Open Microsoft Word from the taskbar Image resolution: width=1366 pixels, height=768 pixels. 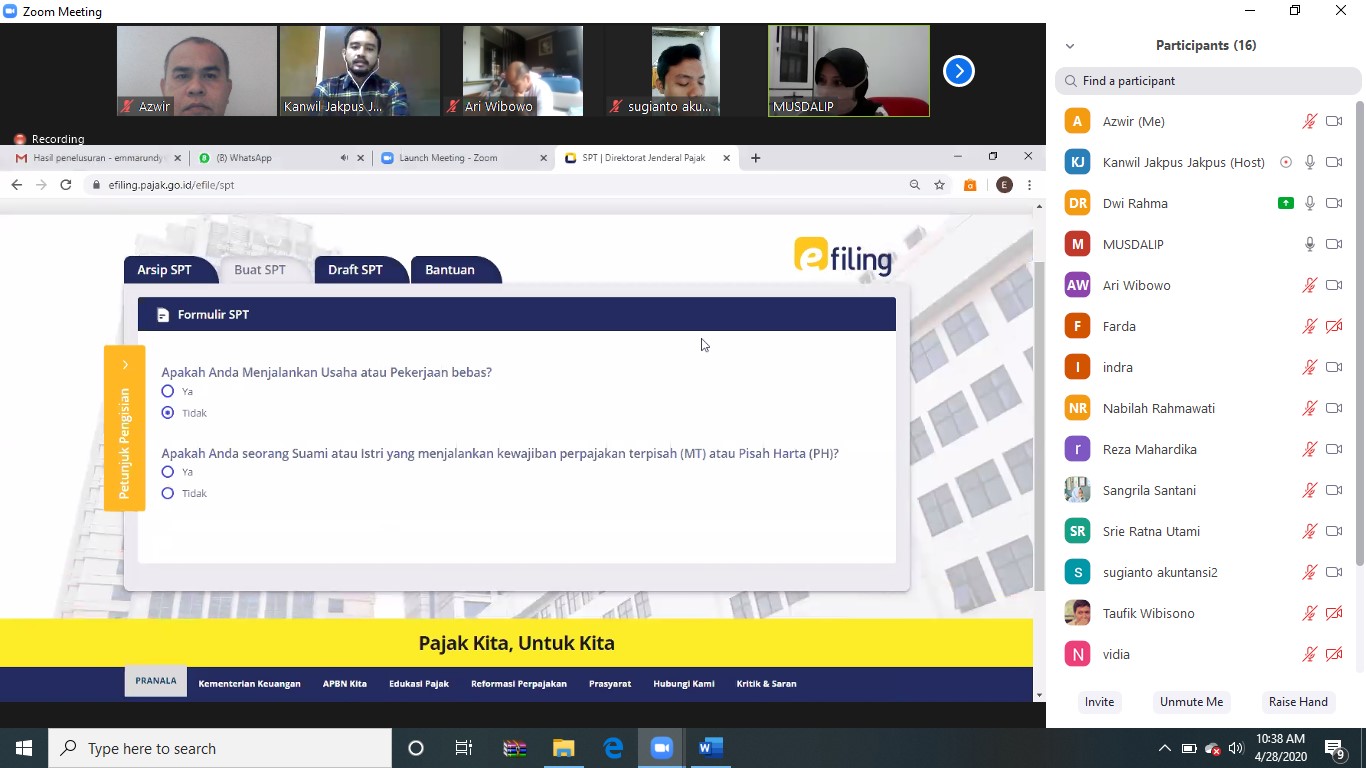[x=710, y=748]
